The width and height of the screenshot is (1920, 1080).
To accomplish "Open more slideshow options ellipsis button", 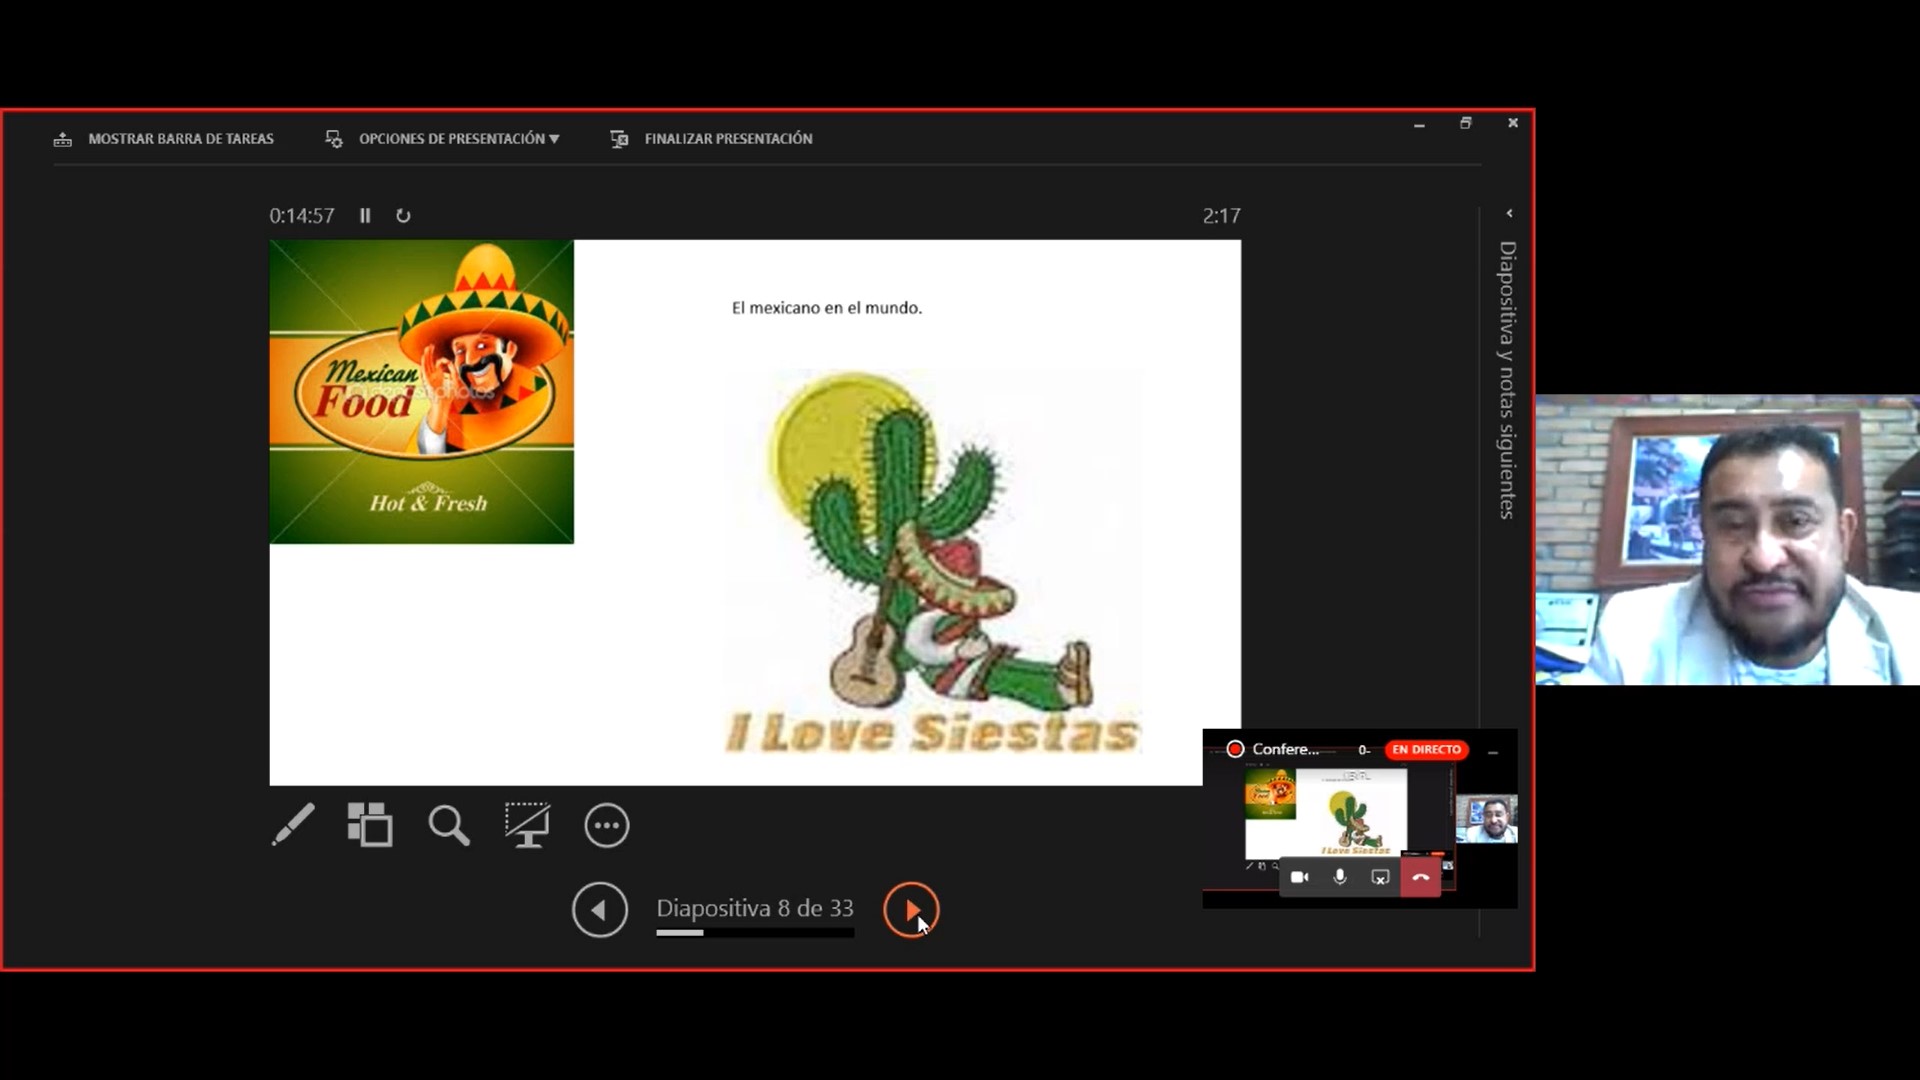I will coord(606,826).
